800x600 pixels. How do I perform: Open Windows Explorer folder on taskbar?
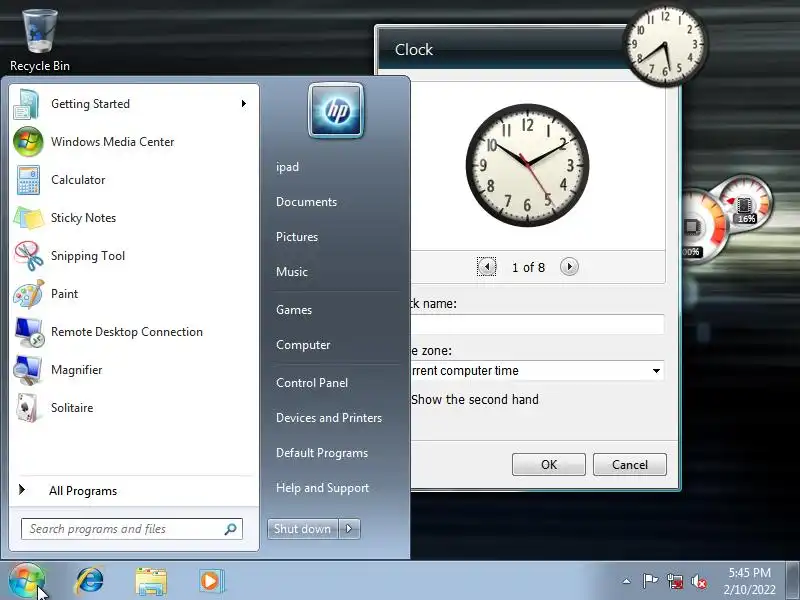coord(151,581)
